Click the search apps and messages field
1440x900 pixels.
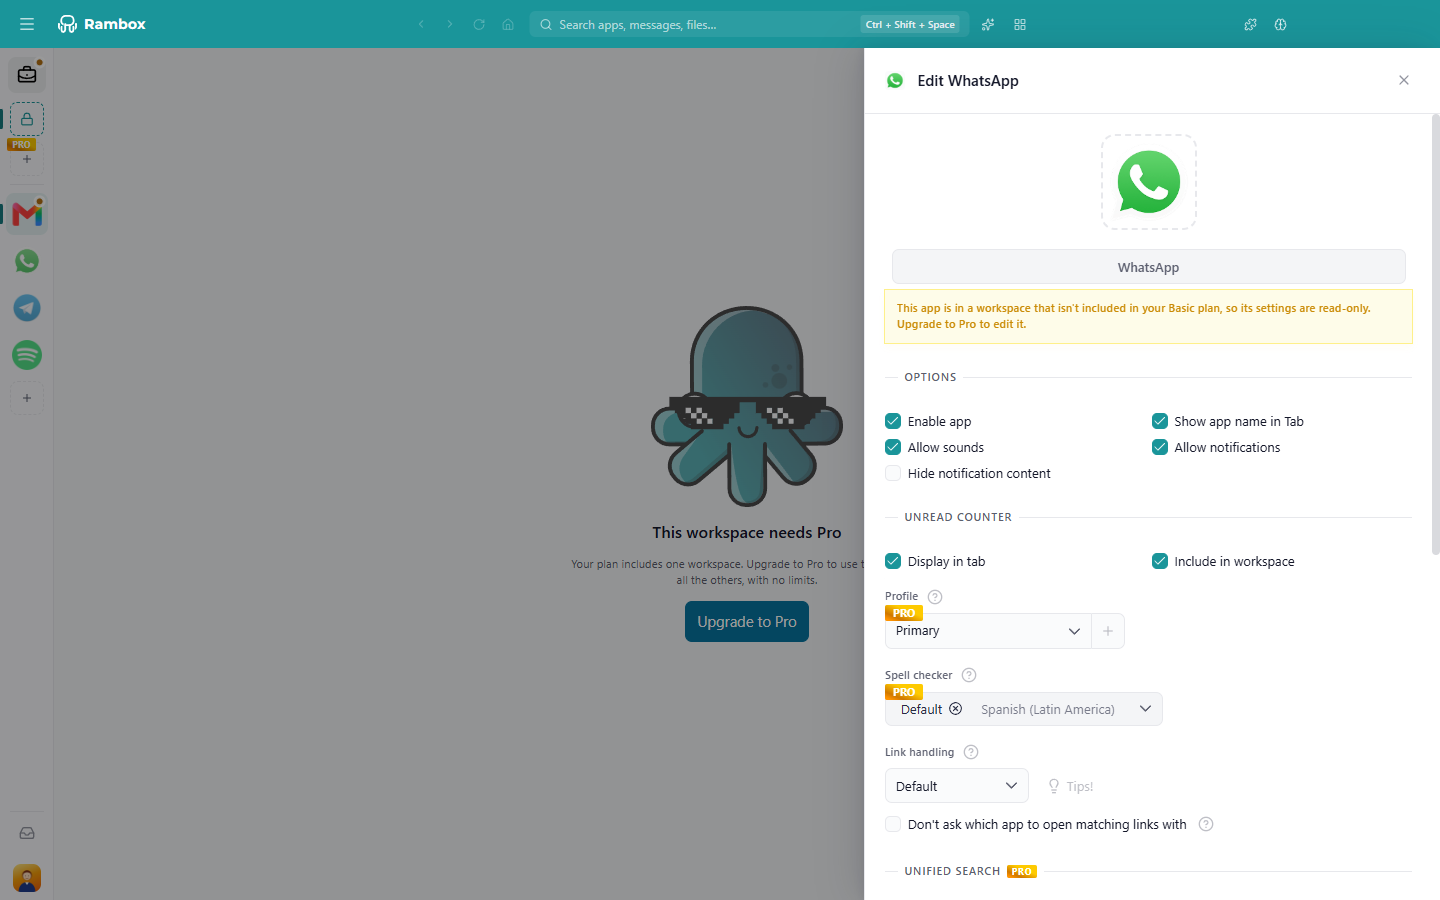pos(750,24)
